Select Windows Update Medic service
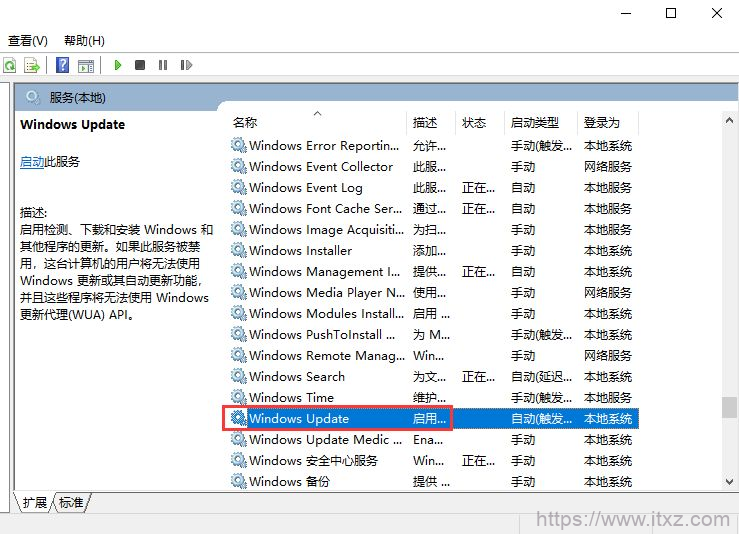739x534 pixels. click(x=434, y=440)
